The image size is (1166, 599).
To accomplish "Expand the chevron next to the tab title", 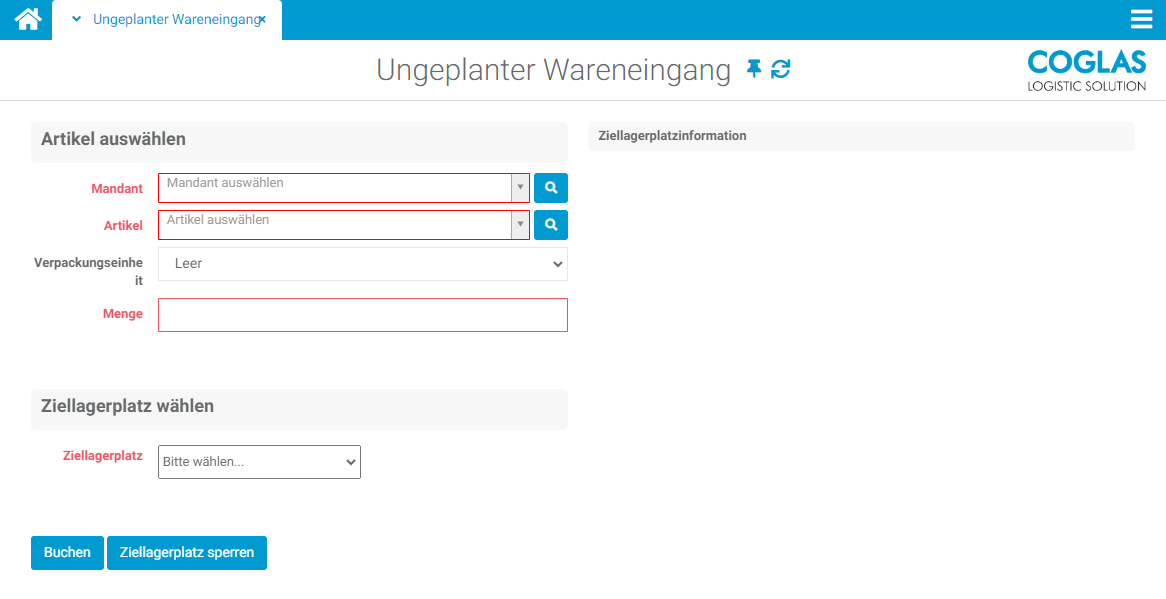I will (78, 18).
